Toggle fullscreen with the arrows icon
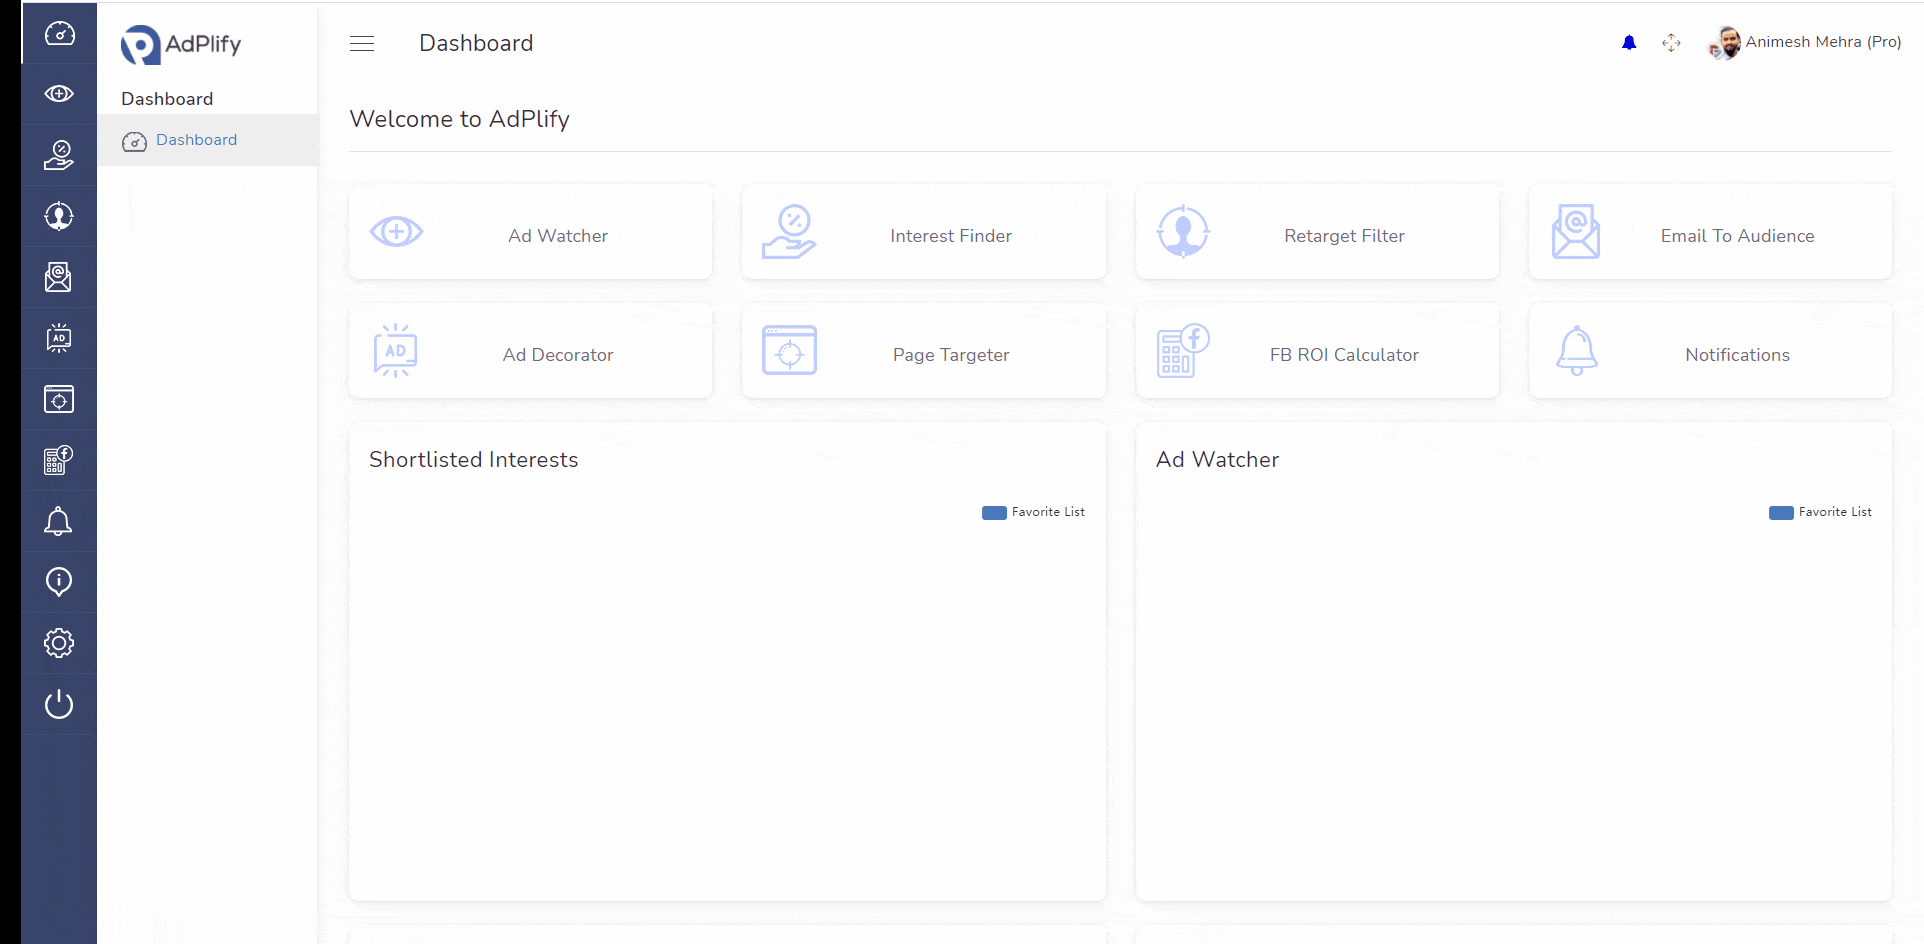1924x944 pixels. pos(1671,42)
